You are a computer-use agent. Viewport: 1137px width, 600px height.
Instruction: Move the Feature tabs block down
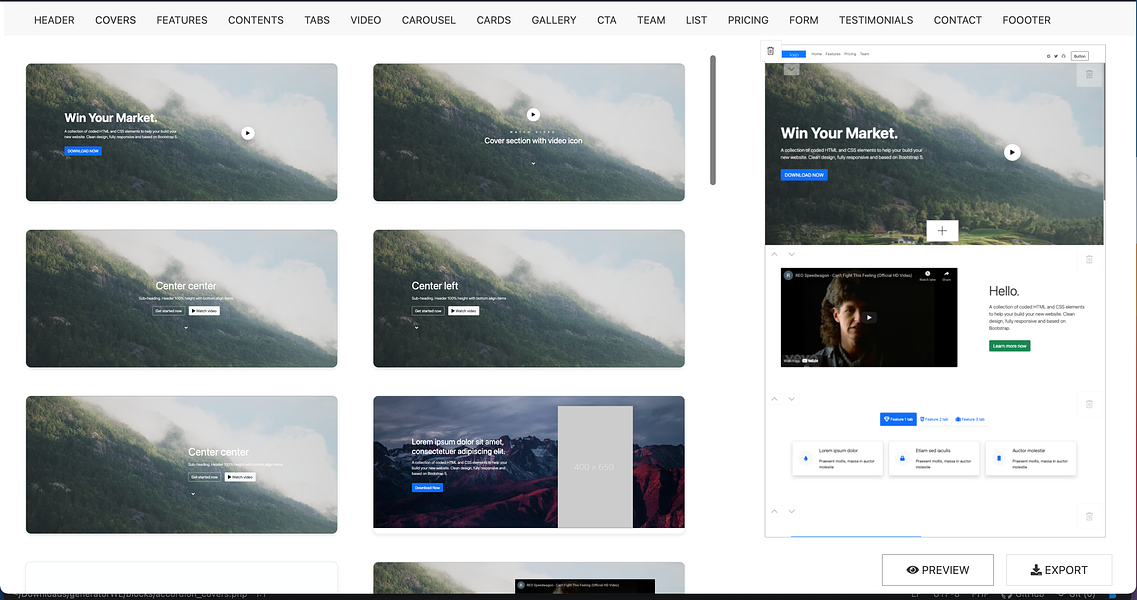click(792, 399)
